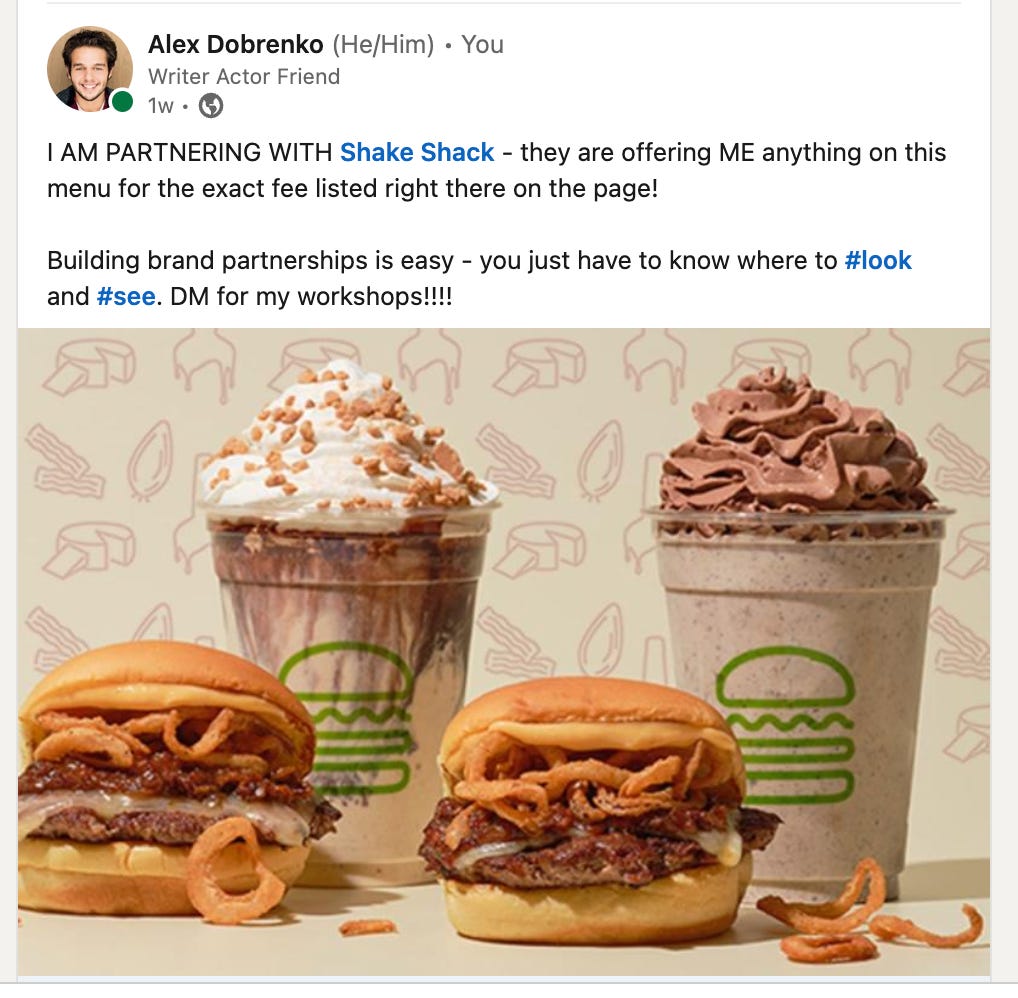
Task: Click the green online status dot
Action: (121, 101)
